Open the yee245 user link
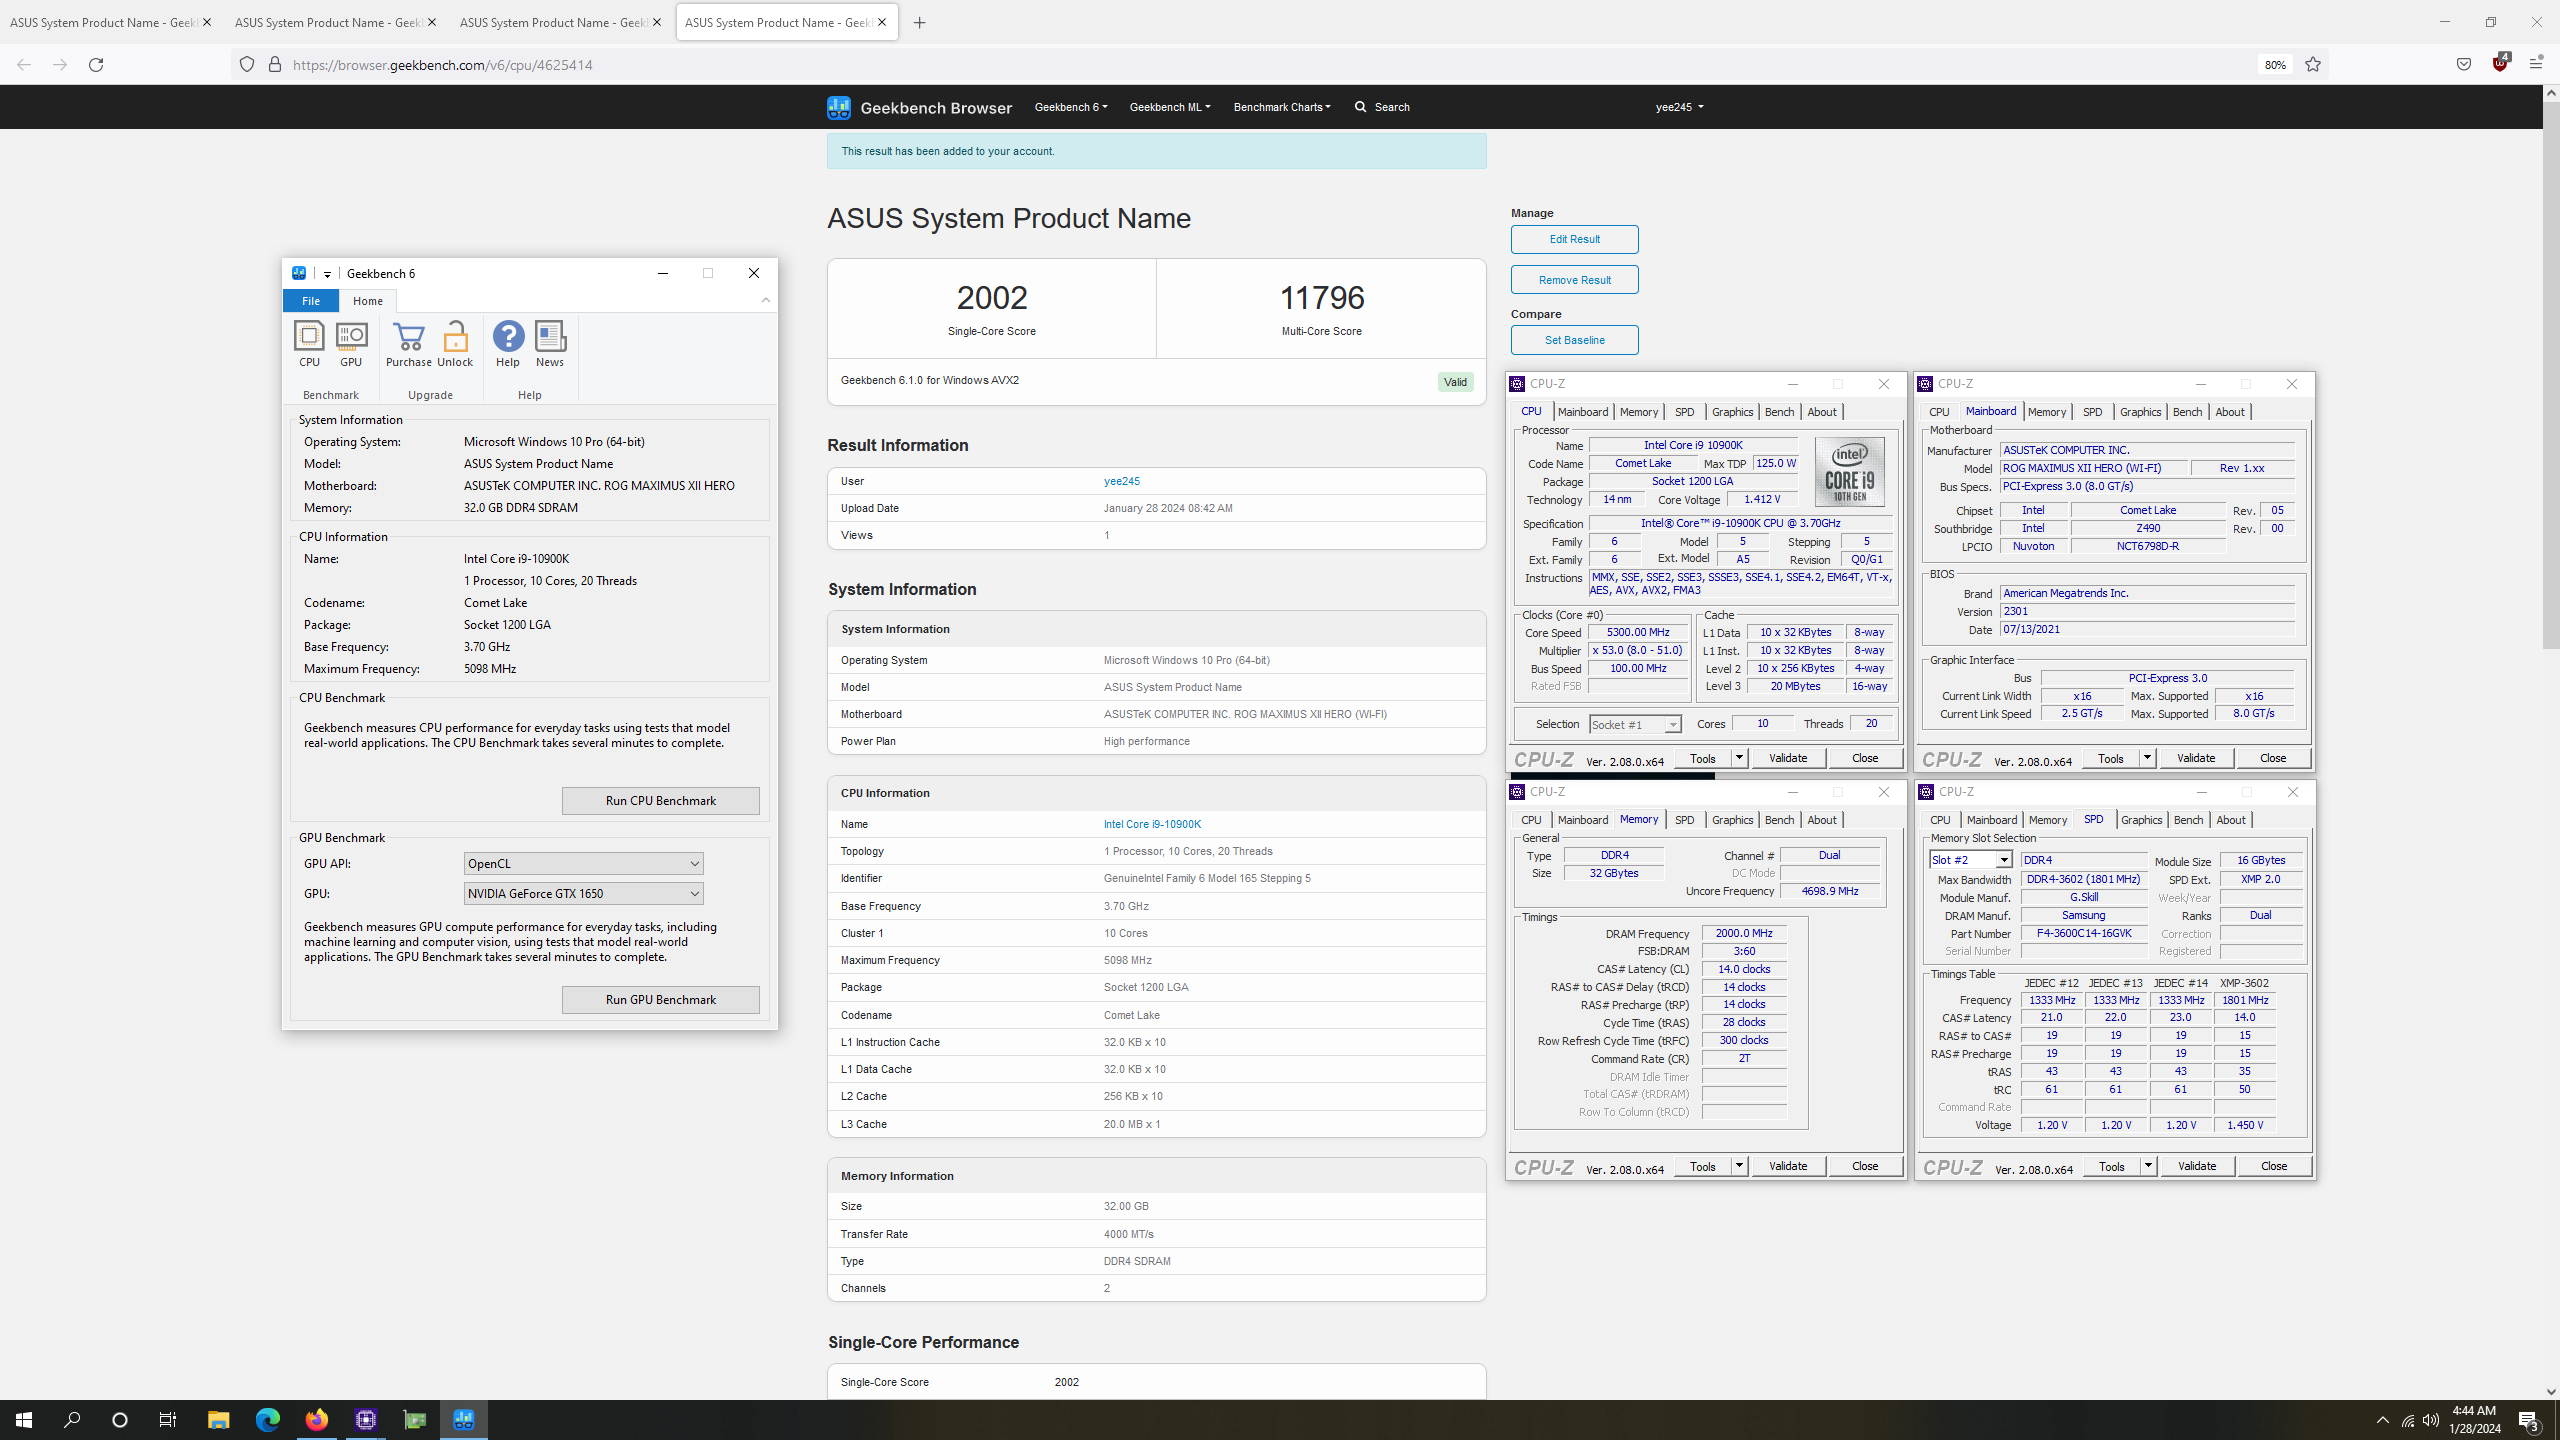Screen dimensions: 2560x1440 [x=1121, y=482]
